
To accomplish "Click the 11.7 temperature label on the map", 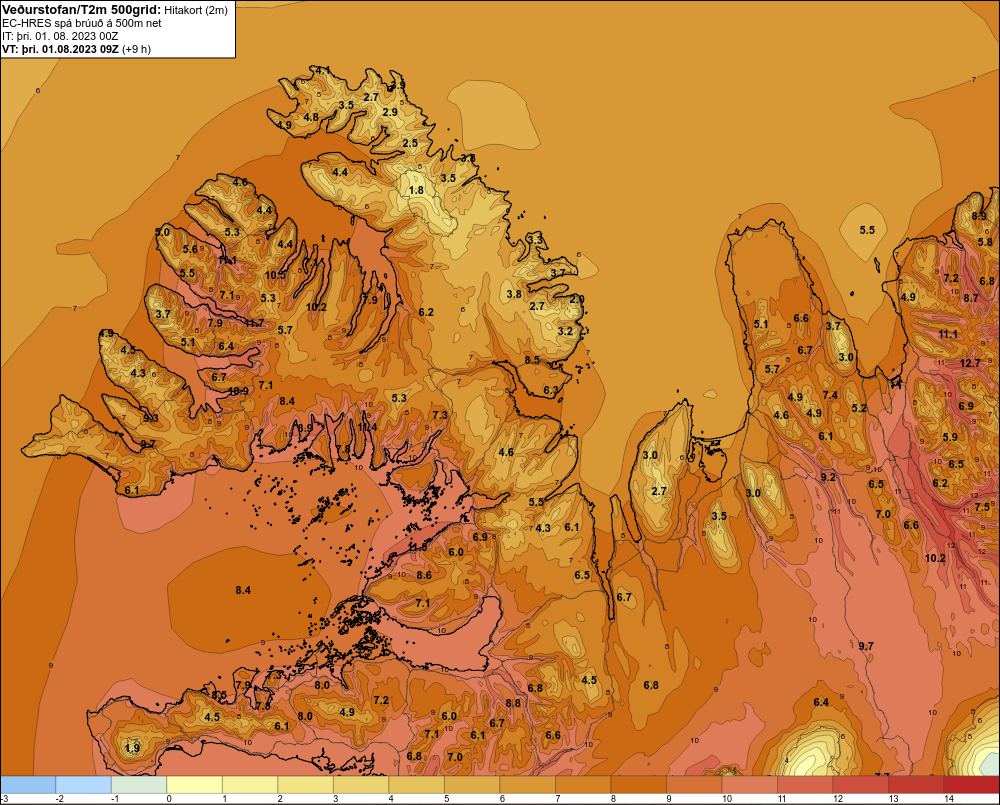I will pos(254,323).
